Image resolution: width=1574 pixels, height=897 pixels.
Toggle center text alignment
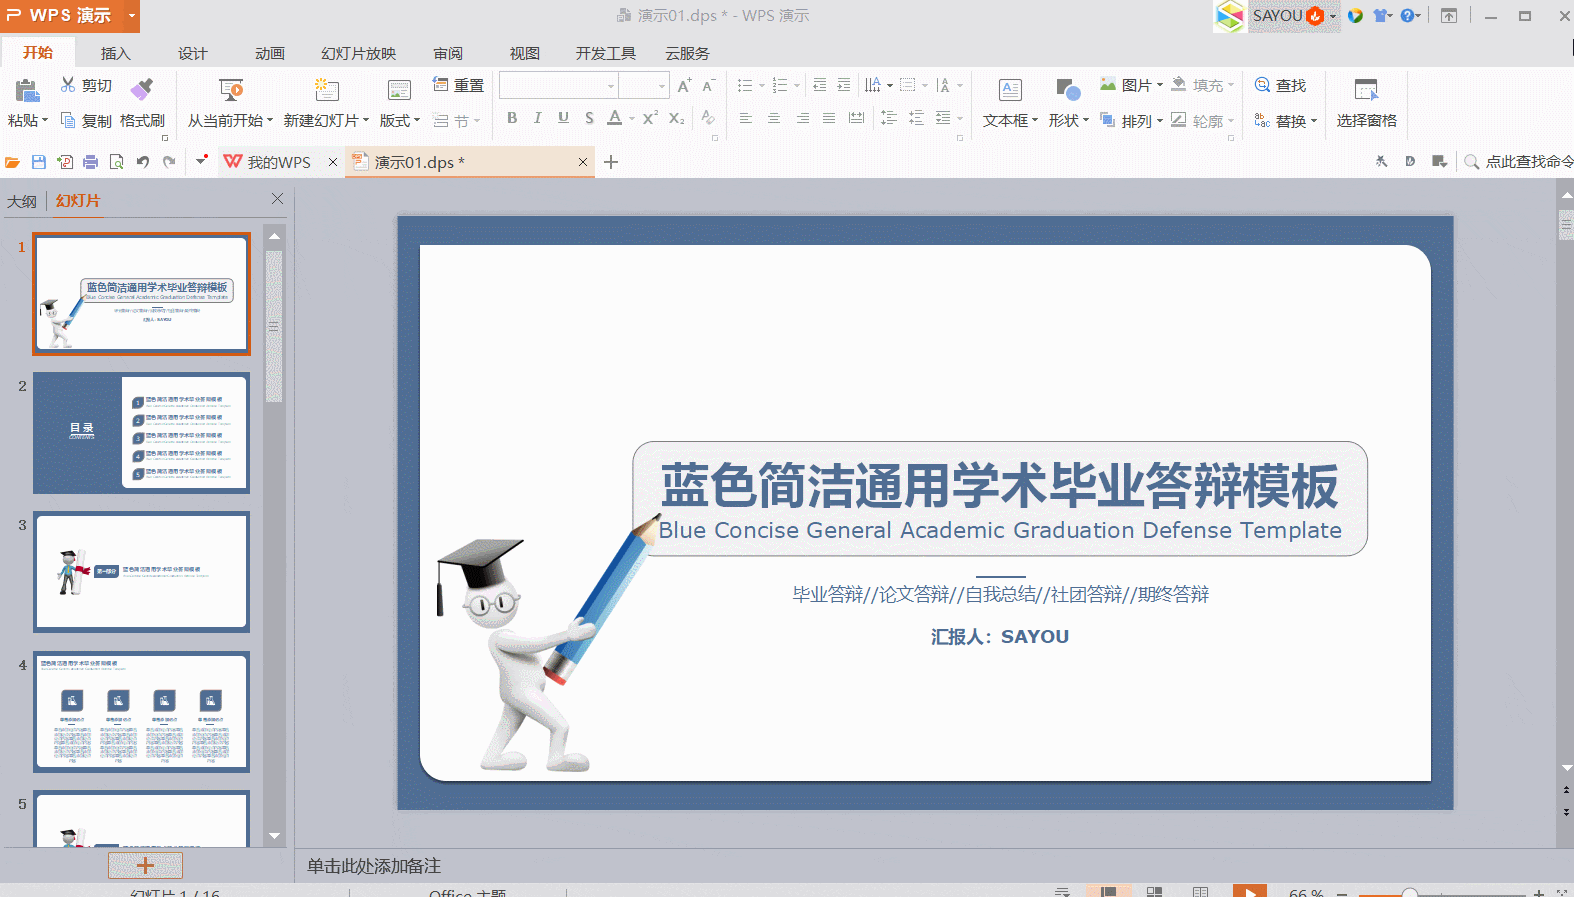[774, 118]
